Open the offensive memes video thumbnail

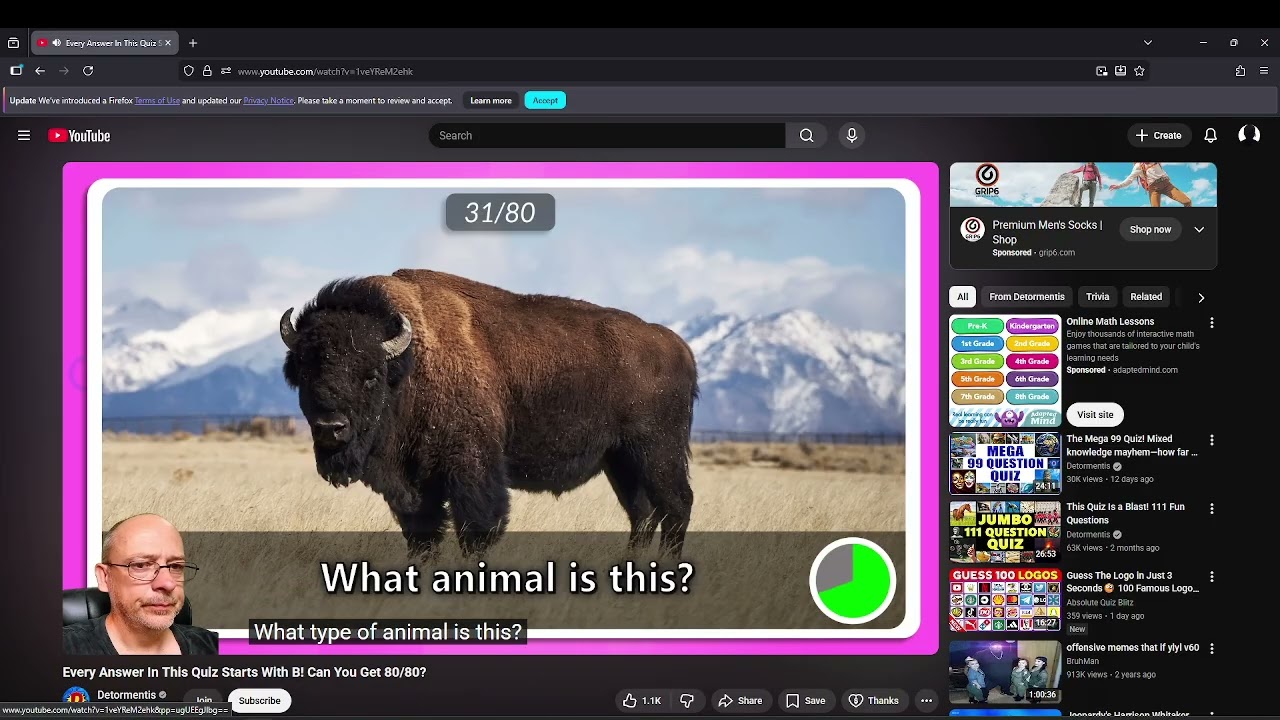(x=1005, y=671)
